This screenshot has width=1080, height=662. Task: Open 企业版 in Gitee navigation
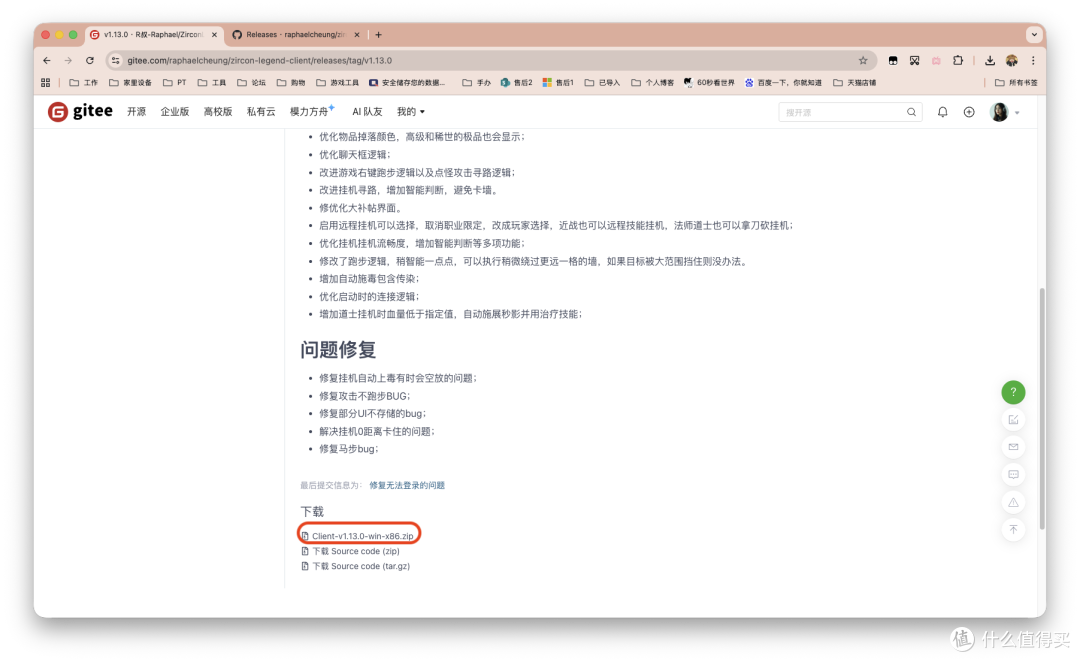(175, 112)
